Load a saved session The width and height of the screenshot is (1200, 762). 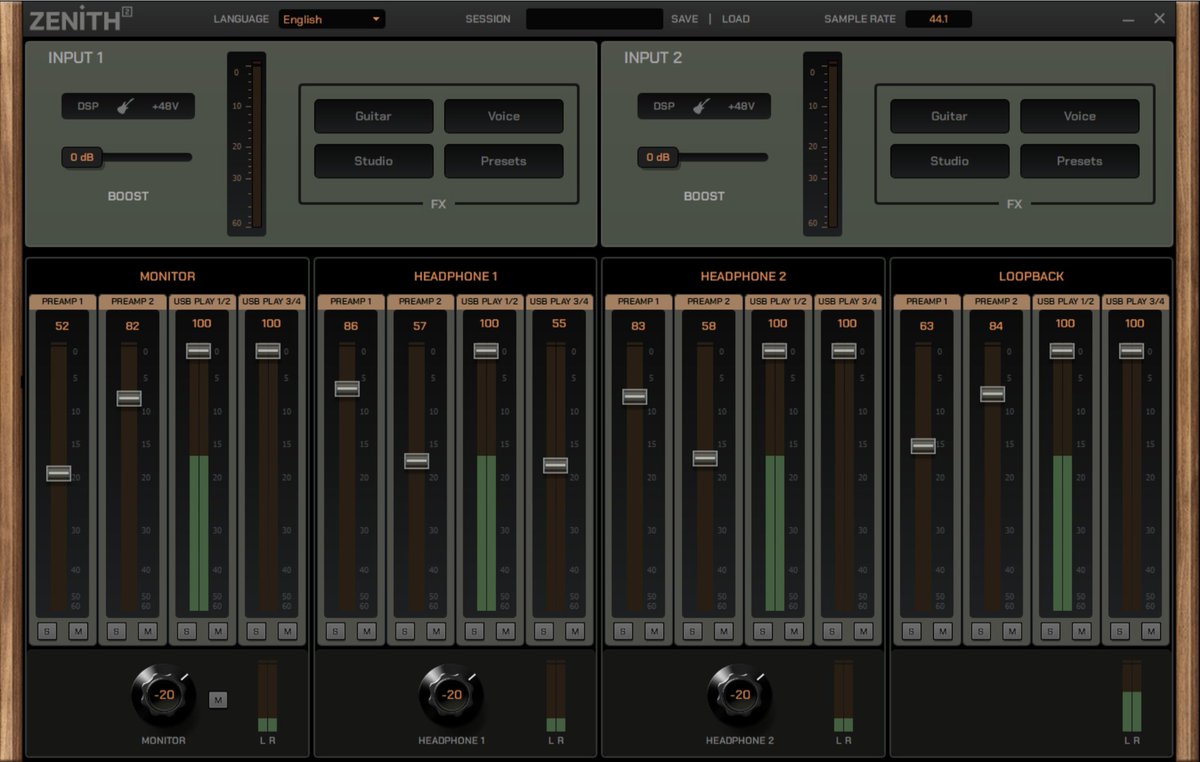click(736, 19)
